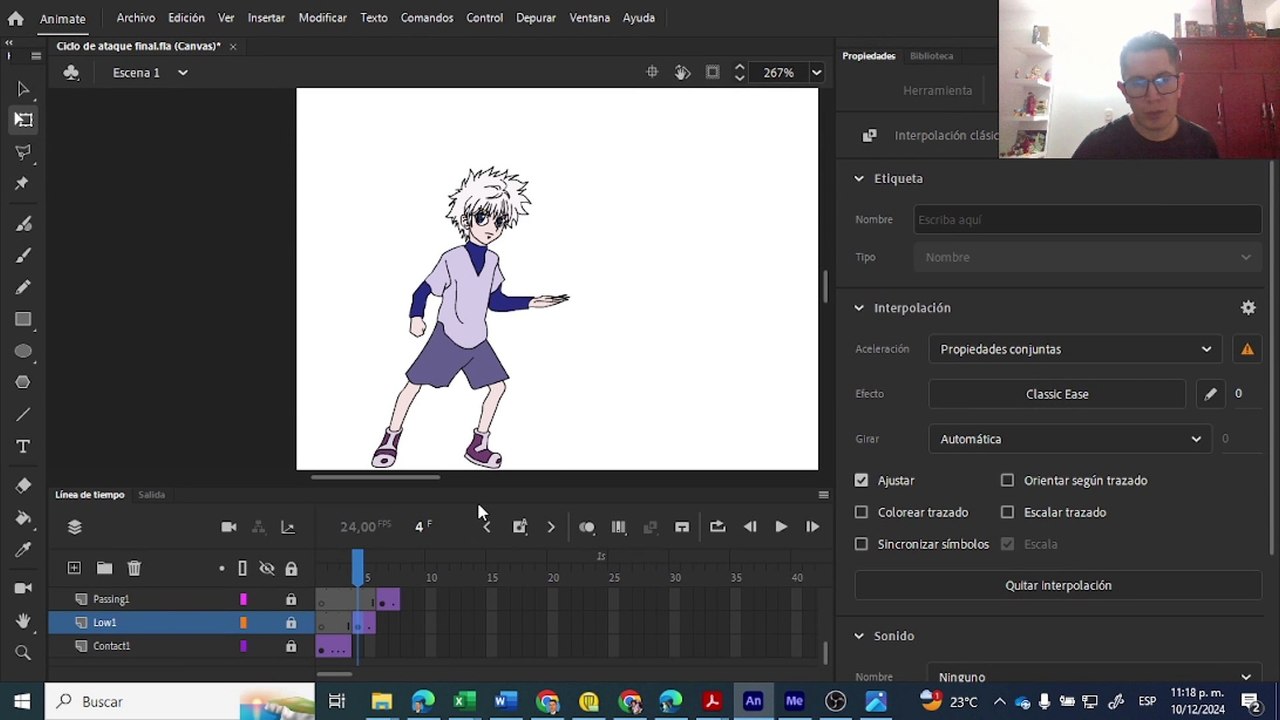
Task: Select the Text tool in toolbar
Action: pyautogui.click(x=23, y=447)
